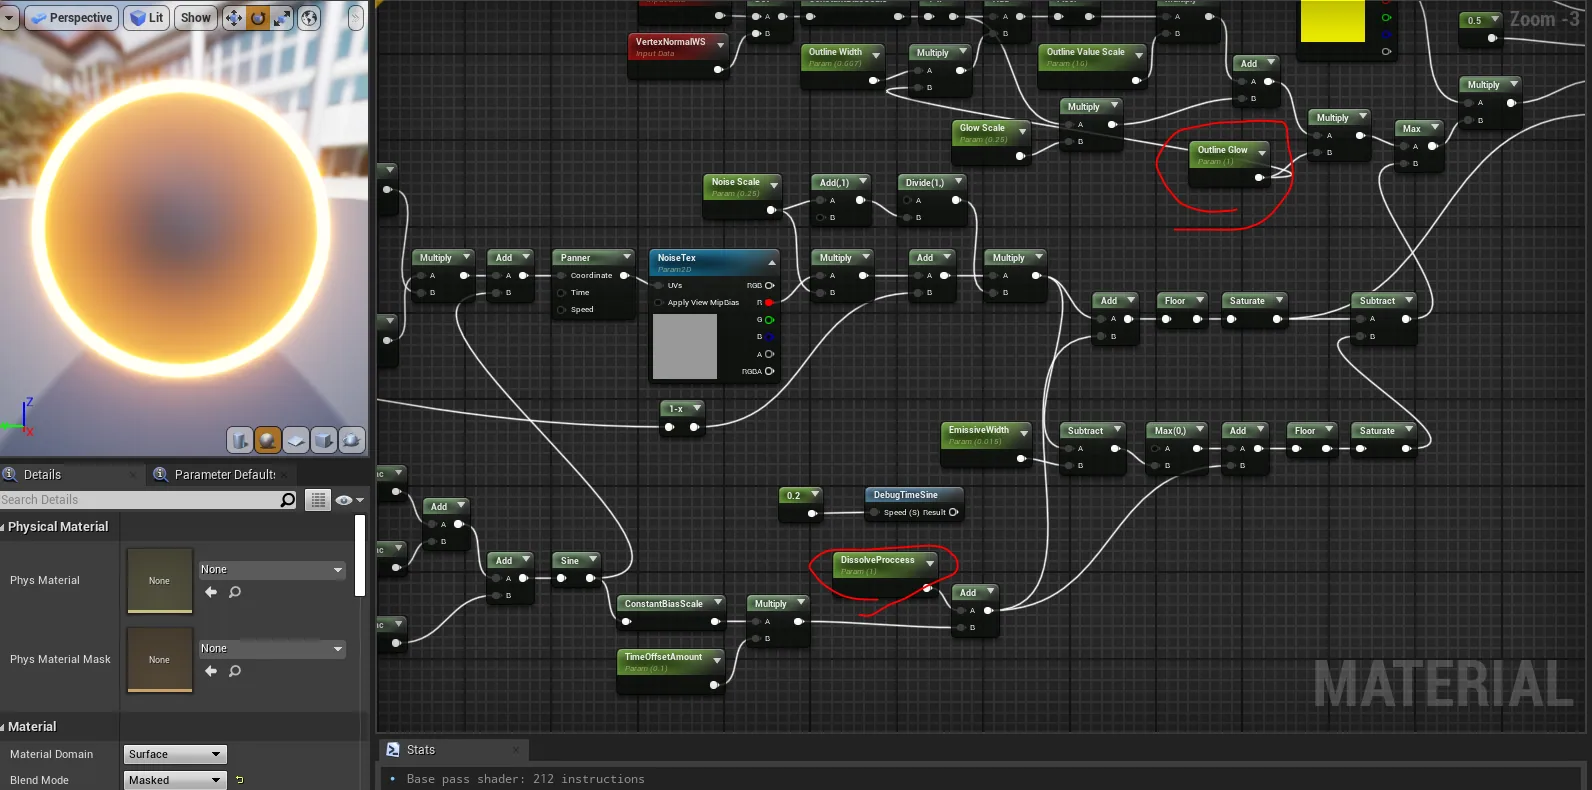Select the translate mode icon in viewport
Viewport: 1592px width, 790px height.
[x=234, y=18]
